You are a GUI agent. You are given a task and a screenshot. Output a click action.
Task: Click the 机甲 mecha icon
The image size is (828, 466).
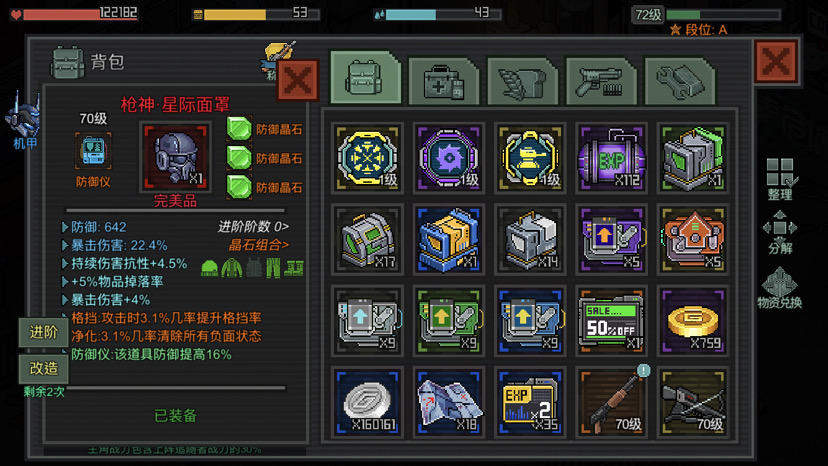point(24,121)
